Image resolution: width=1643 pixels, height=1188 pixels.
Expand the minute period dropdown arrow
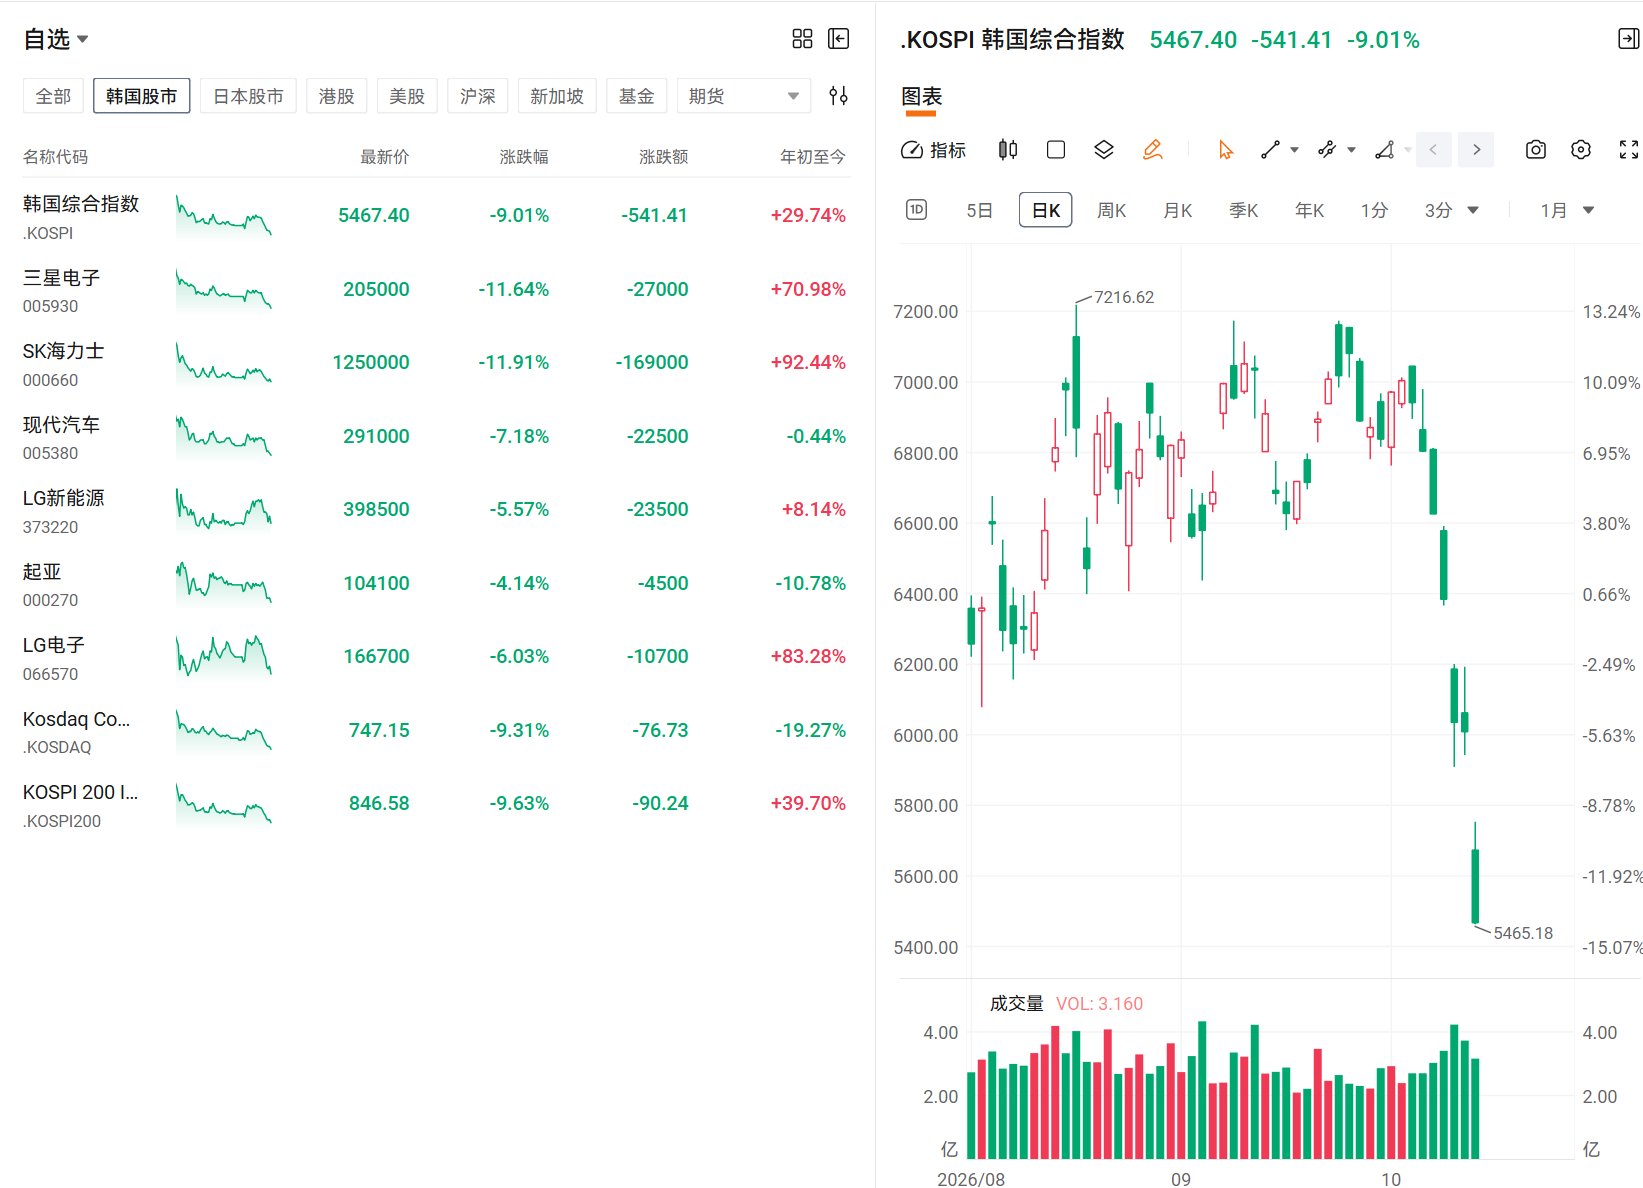pos(1473,210)
